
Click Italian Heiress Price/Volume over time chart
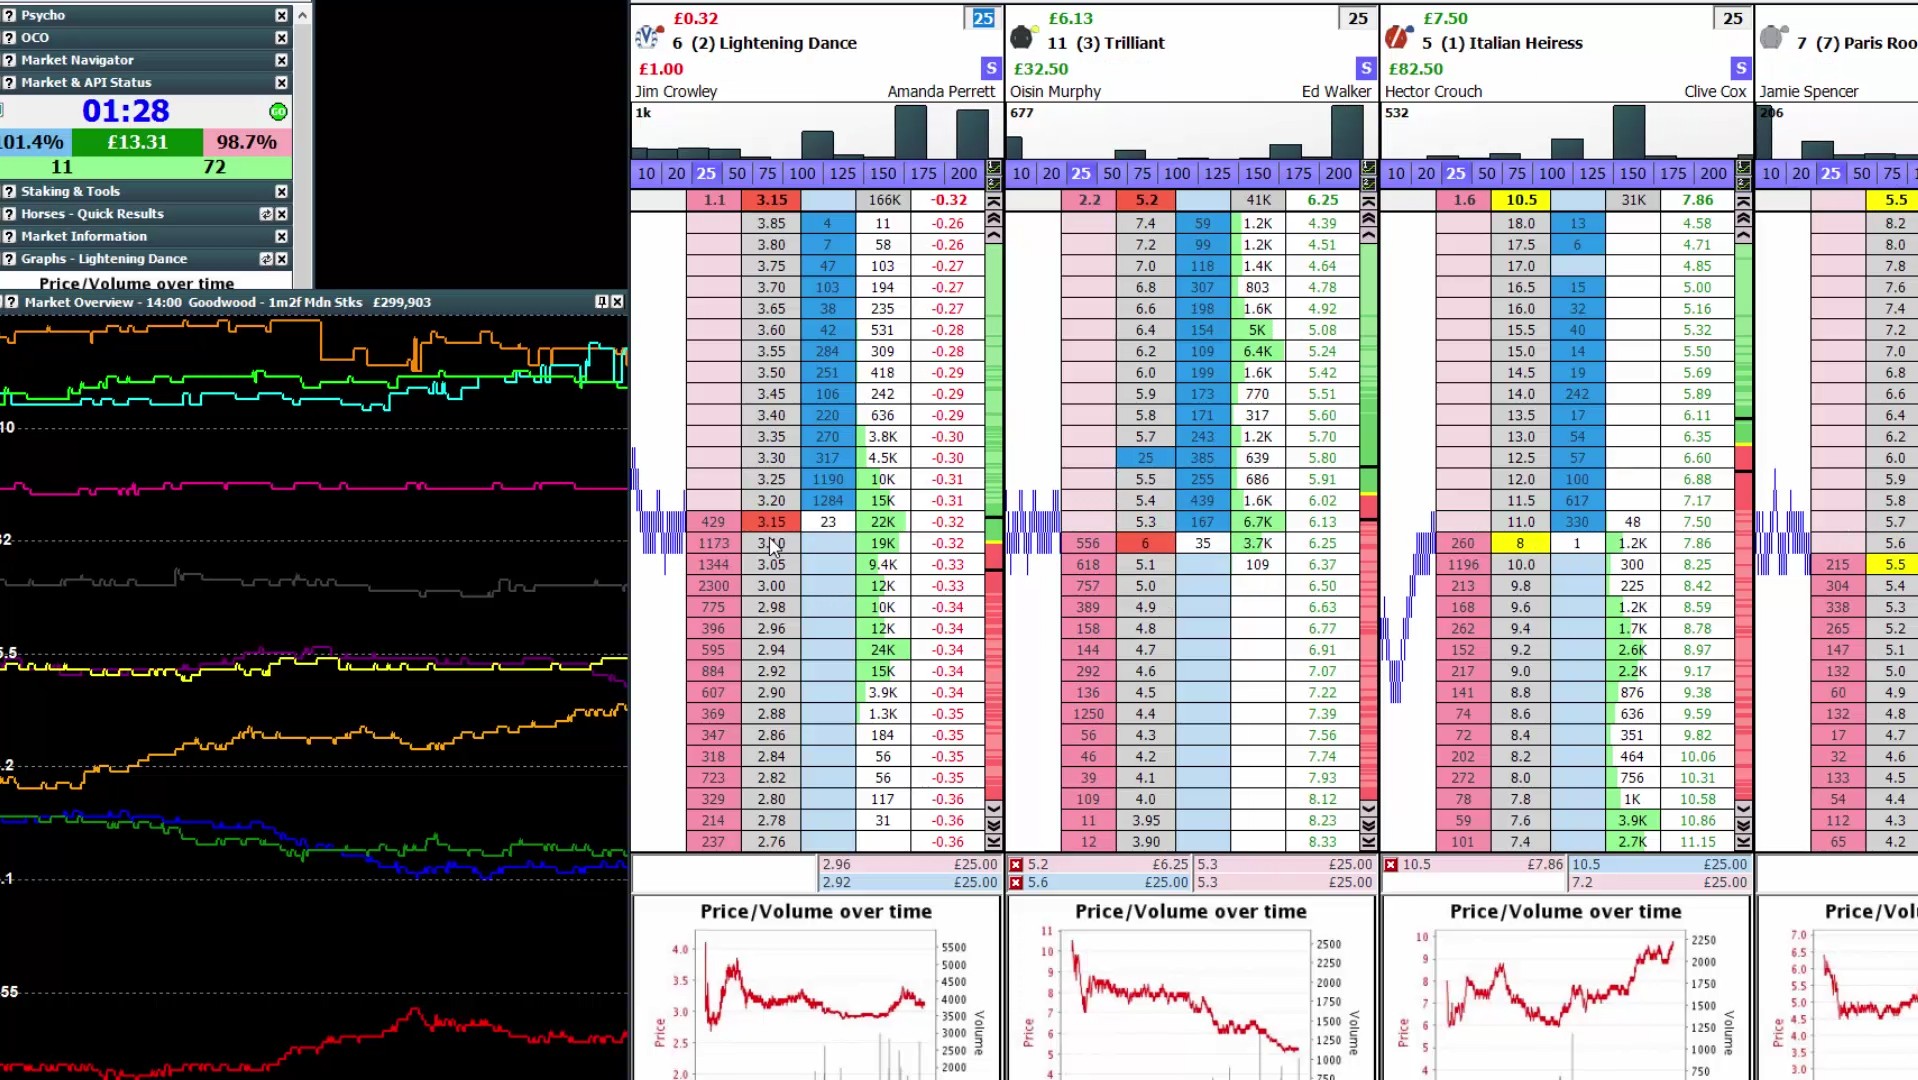click(1566, 988)
